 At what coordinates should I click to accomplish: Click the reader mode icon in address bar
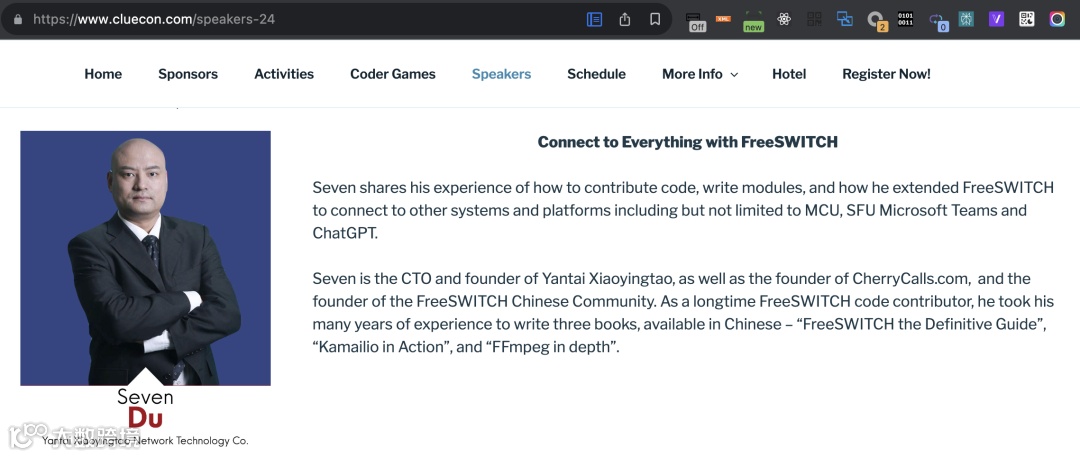pos(594,19)
